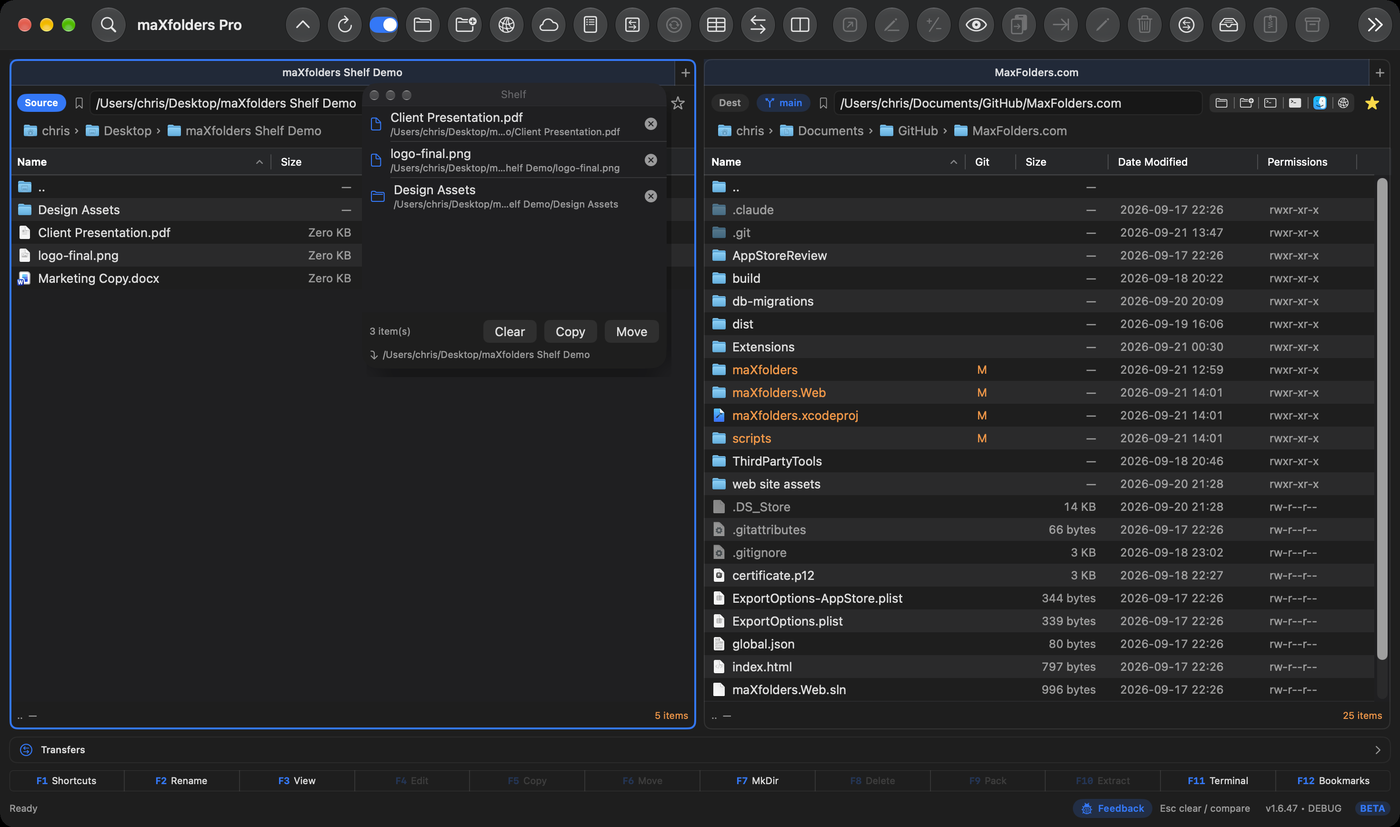Remove Design Assets from the Shelf

tap(651, 196)
